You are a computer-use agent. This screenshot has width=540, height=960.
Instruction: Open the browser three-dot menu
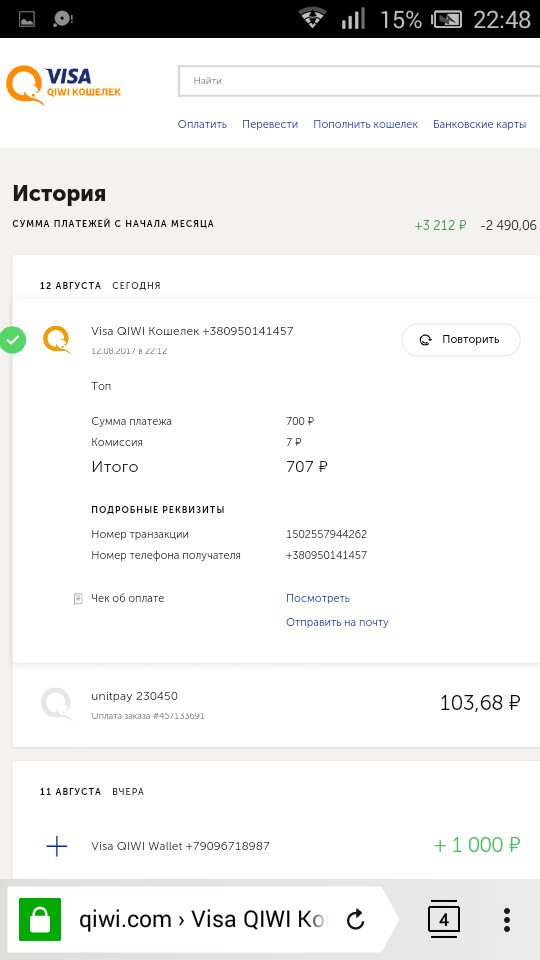click(506, 919)
